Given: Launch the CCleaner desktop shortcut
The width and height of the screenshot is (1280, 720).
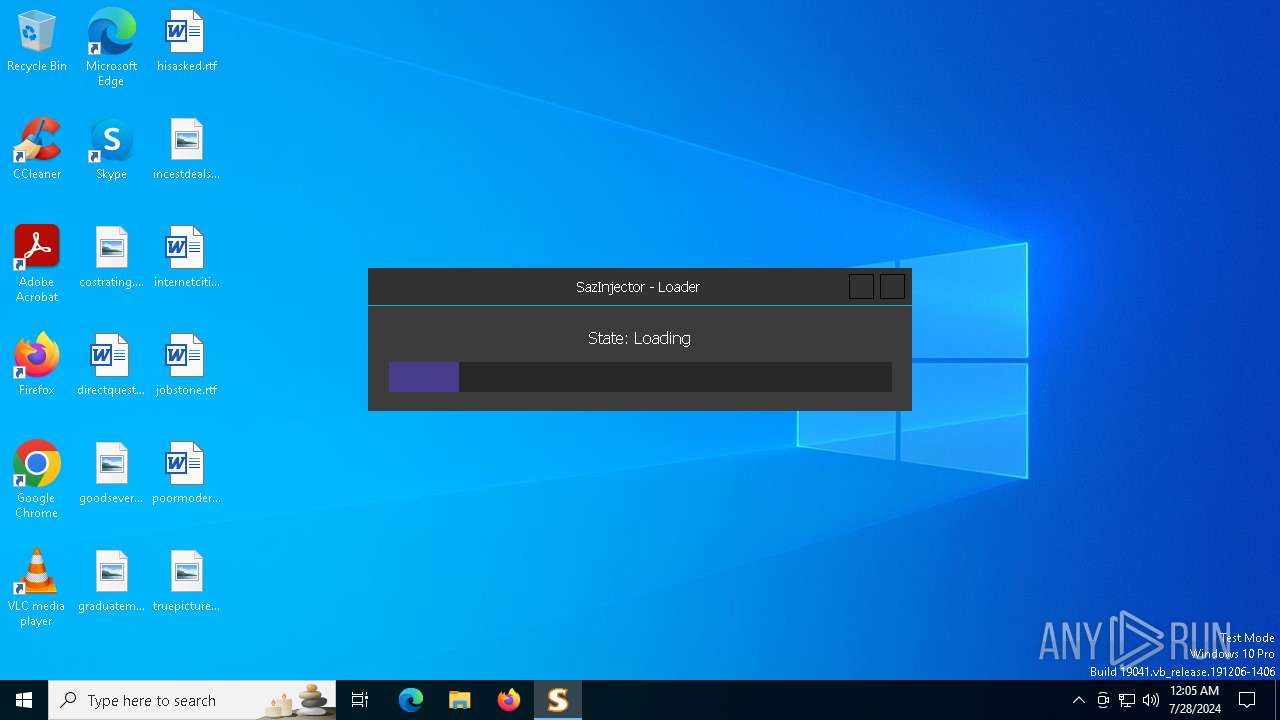Looking at the screenshot, I should point(37,150).
